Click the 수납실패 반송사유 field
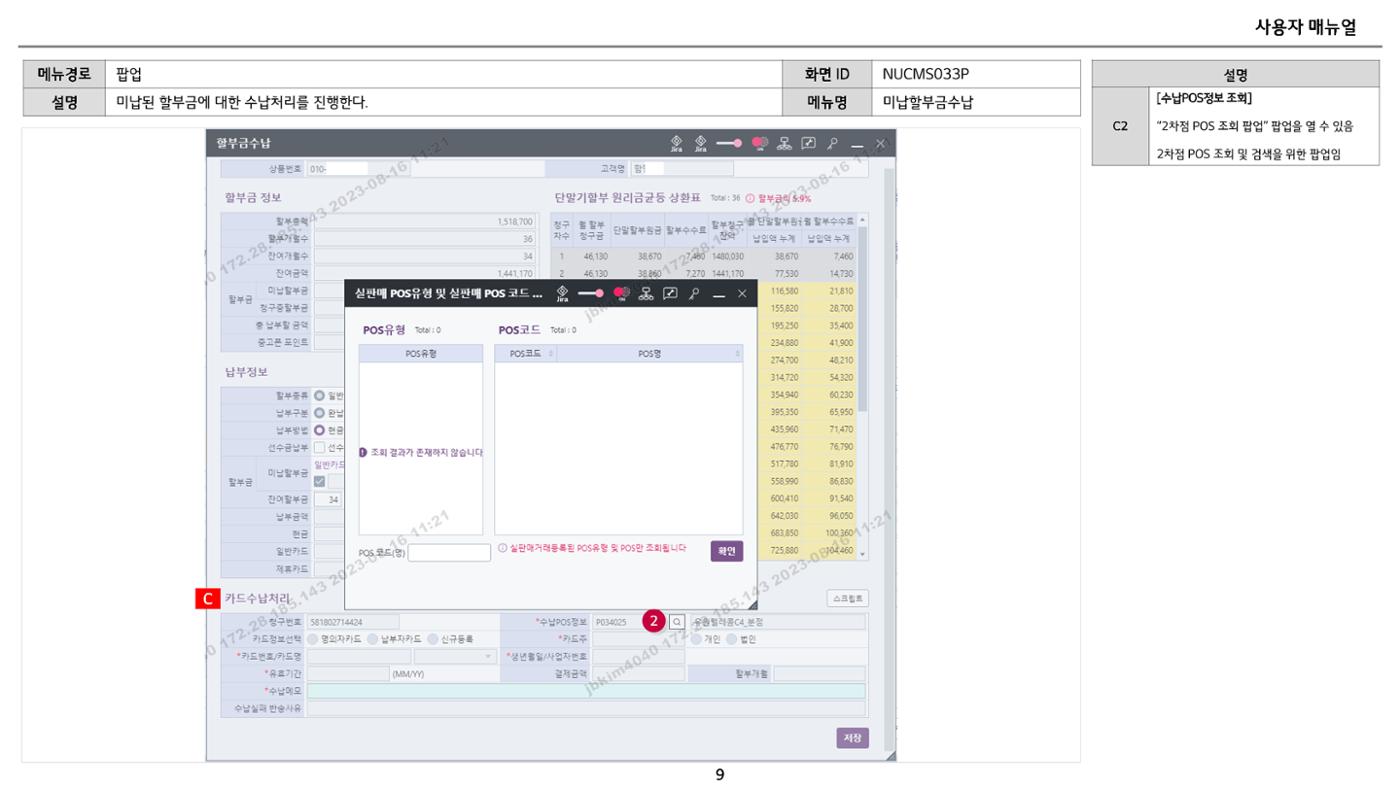Screen dimensions: 1400x788 tap(586, 709)
